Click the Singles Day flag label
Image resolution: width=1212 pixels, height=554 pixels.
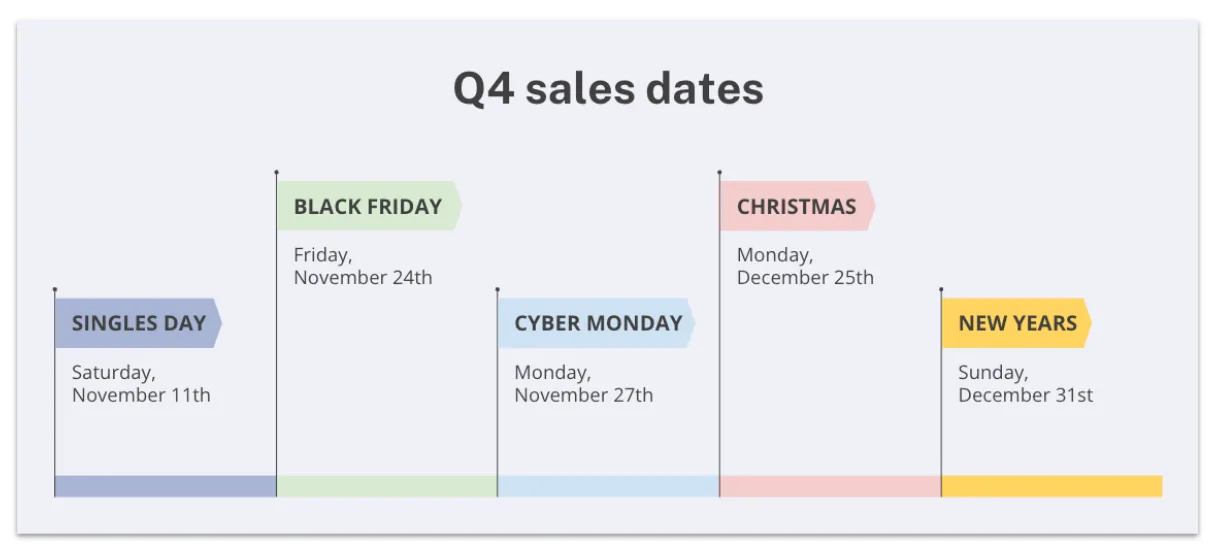point(138,323)
